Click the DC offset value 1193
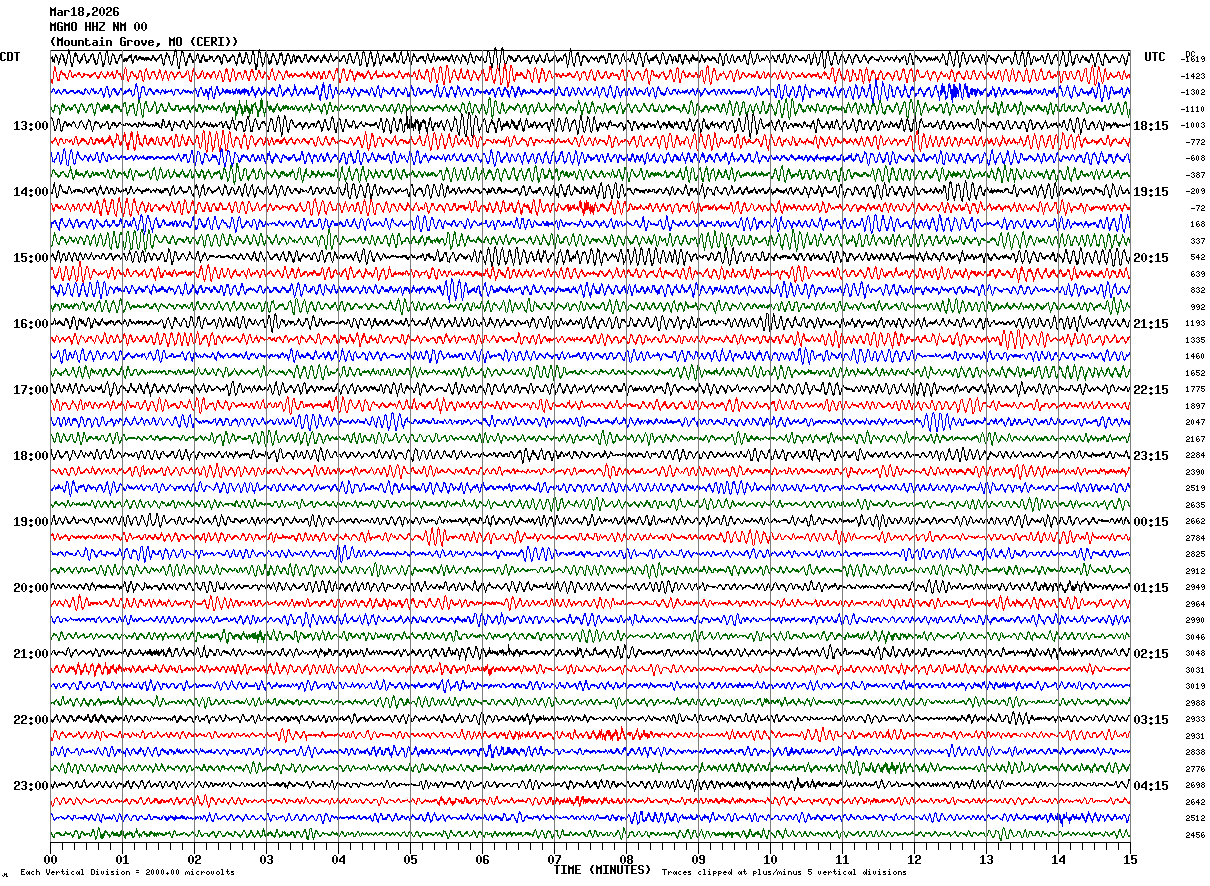Screen dimensions: 1210x886 (1196, 323)
